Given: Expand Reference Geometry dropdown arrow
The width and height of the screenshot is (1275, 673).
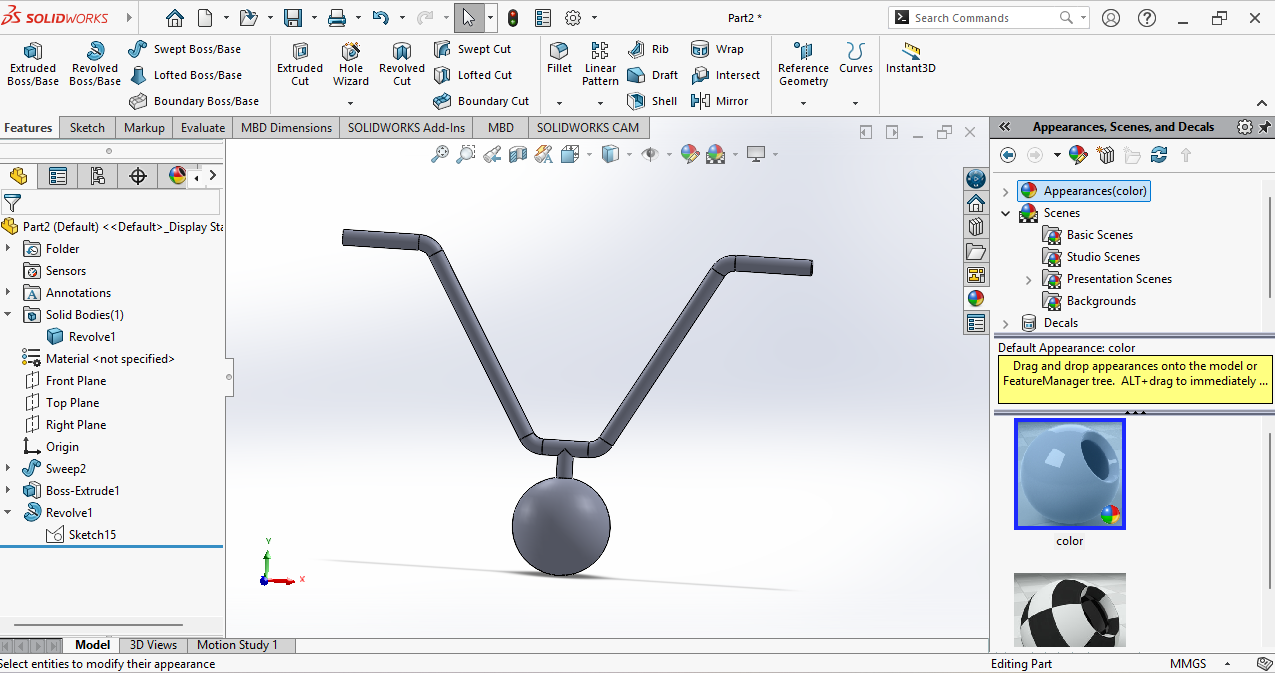Looking at the screenshot, I should (803, 103).
